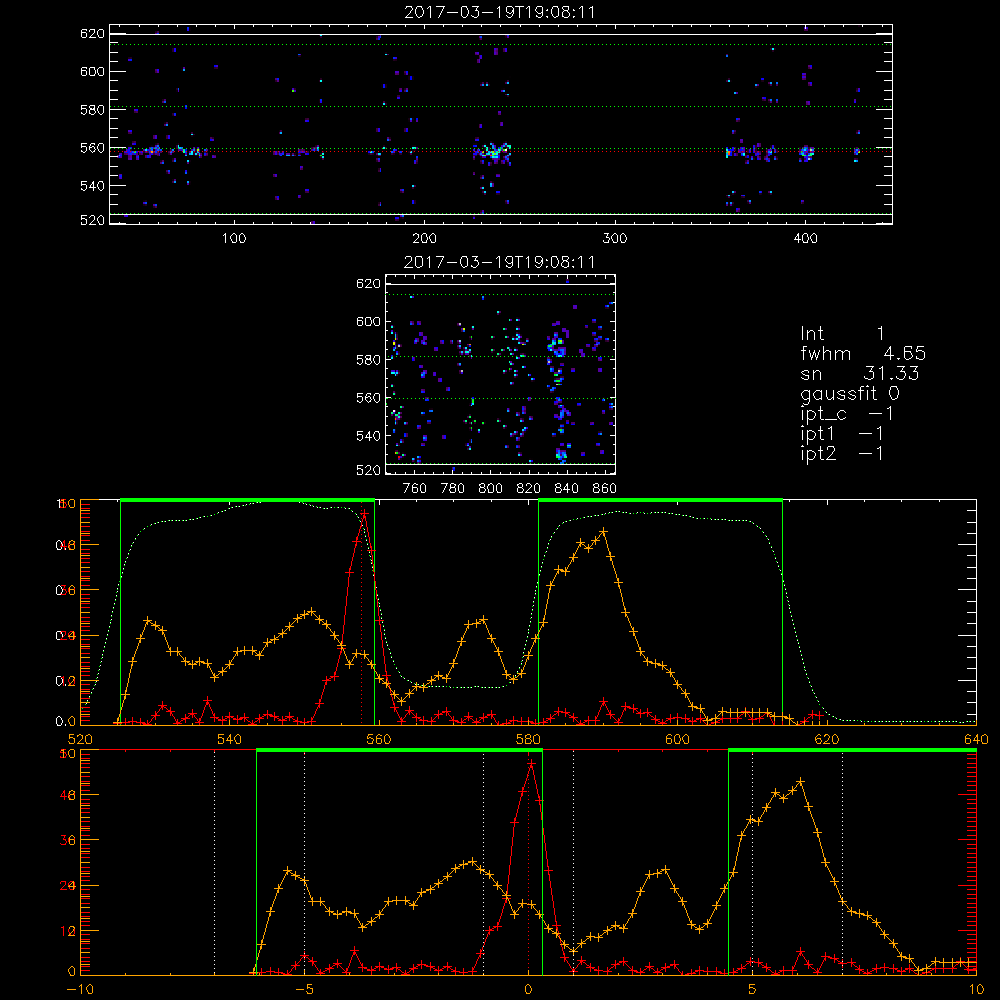
Task: Click the thick green bar spanning 525–560 in upper profile
Action: click(247, 500)
